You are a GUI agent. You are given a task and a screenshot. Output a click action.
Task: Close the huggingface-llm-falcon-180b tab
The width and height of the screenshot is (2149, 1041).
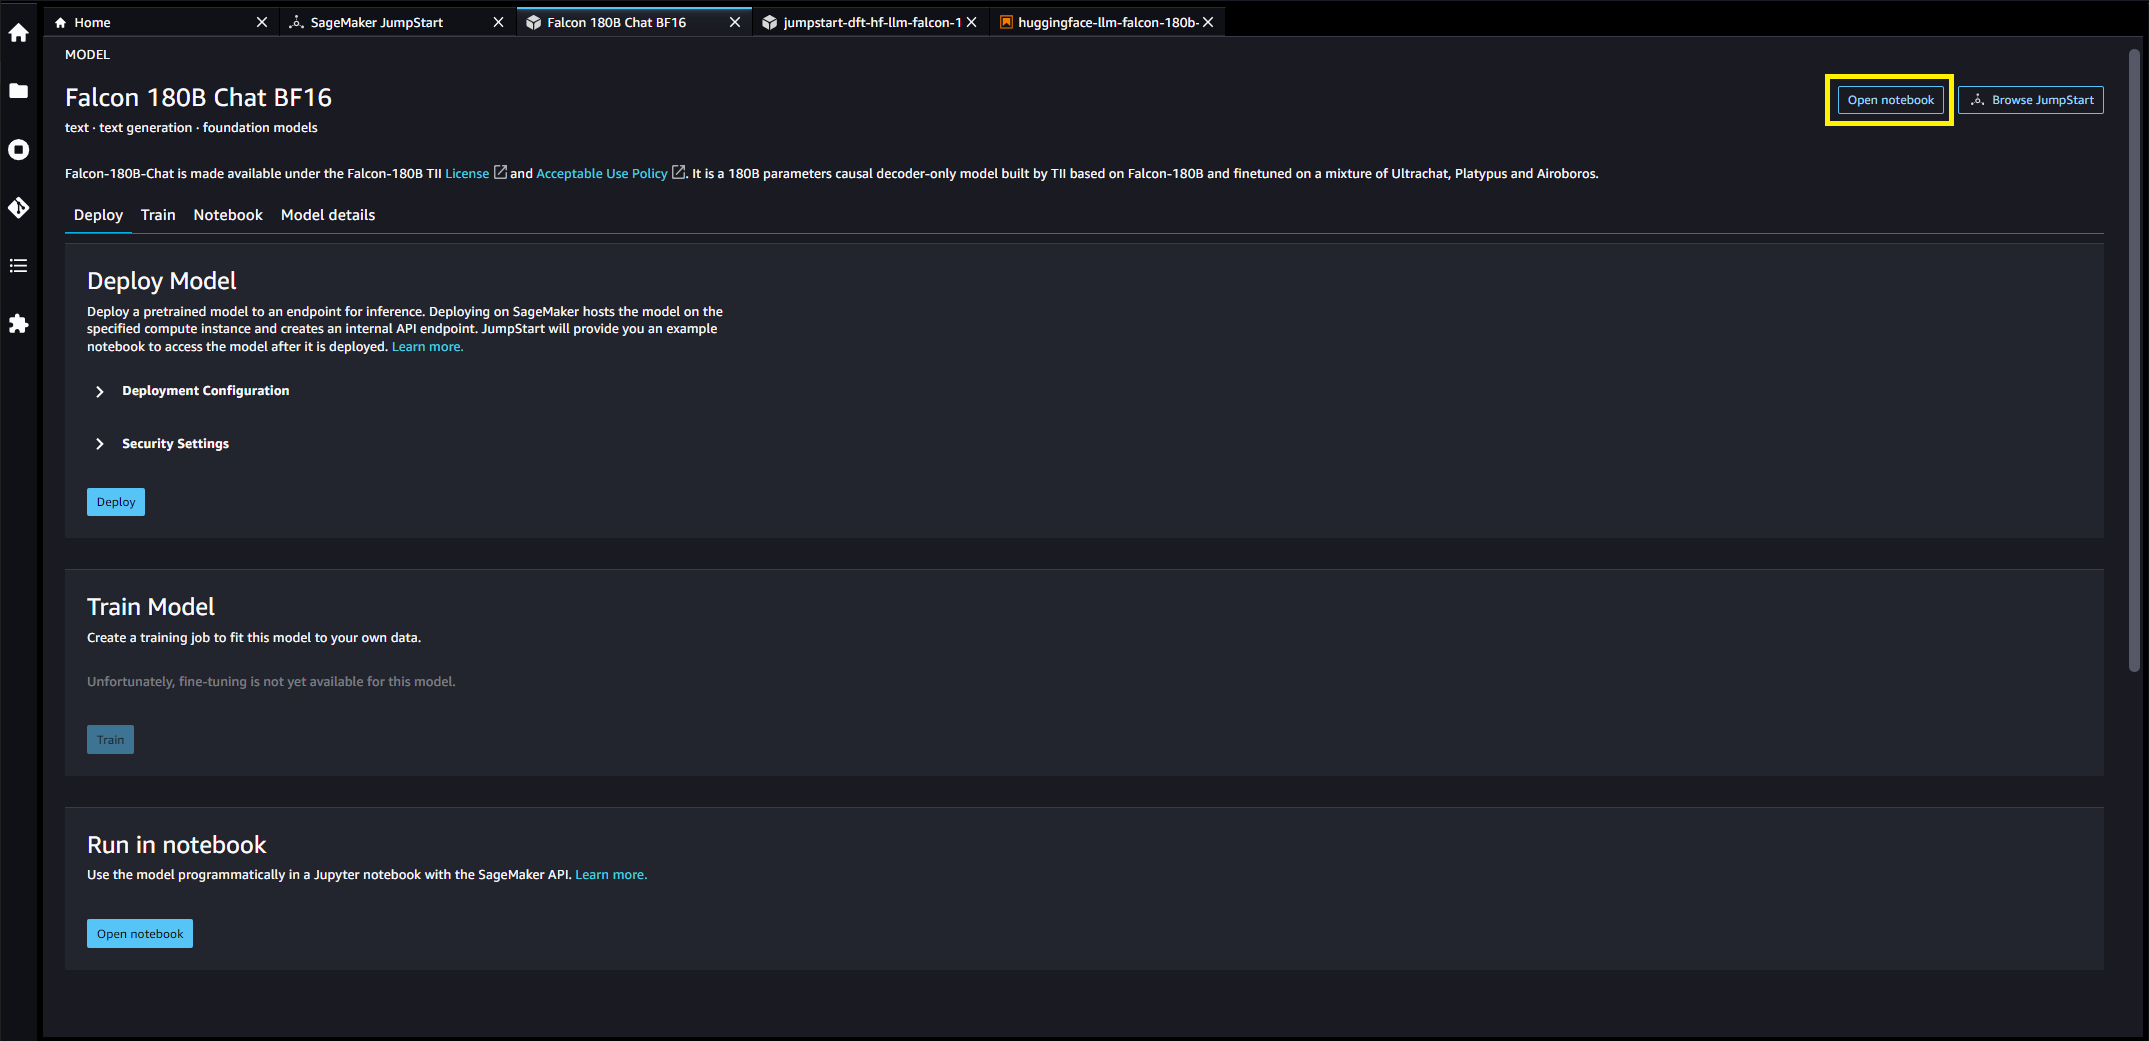point(1208,22)
